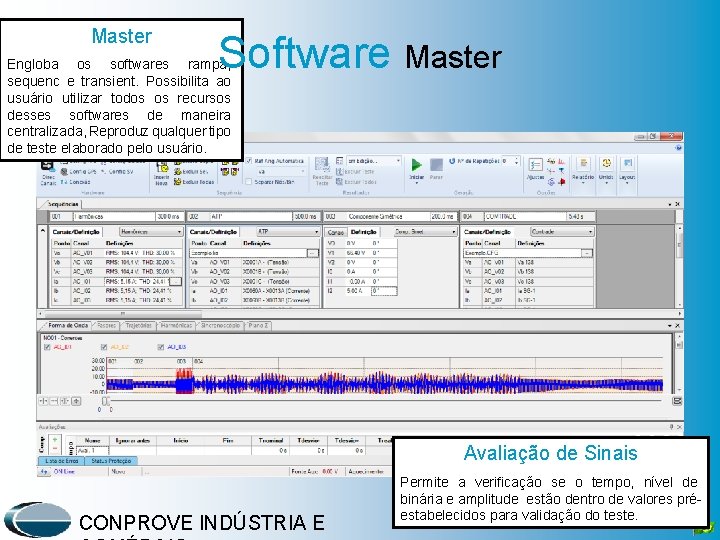Toggle Separar Níbs/Bin checkbox

[x=249, y=182]
